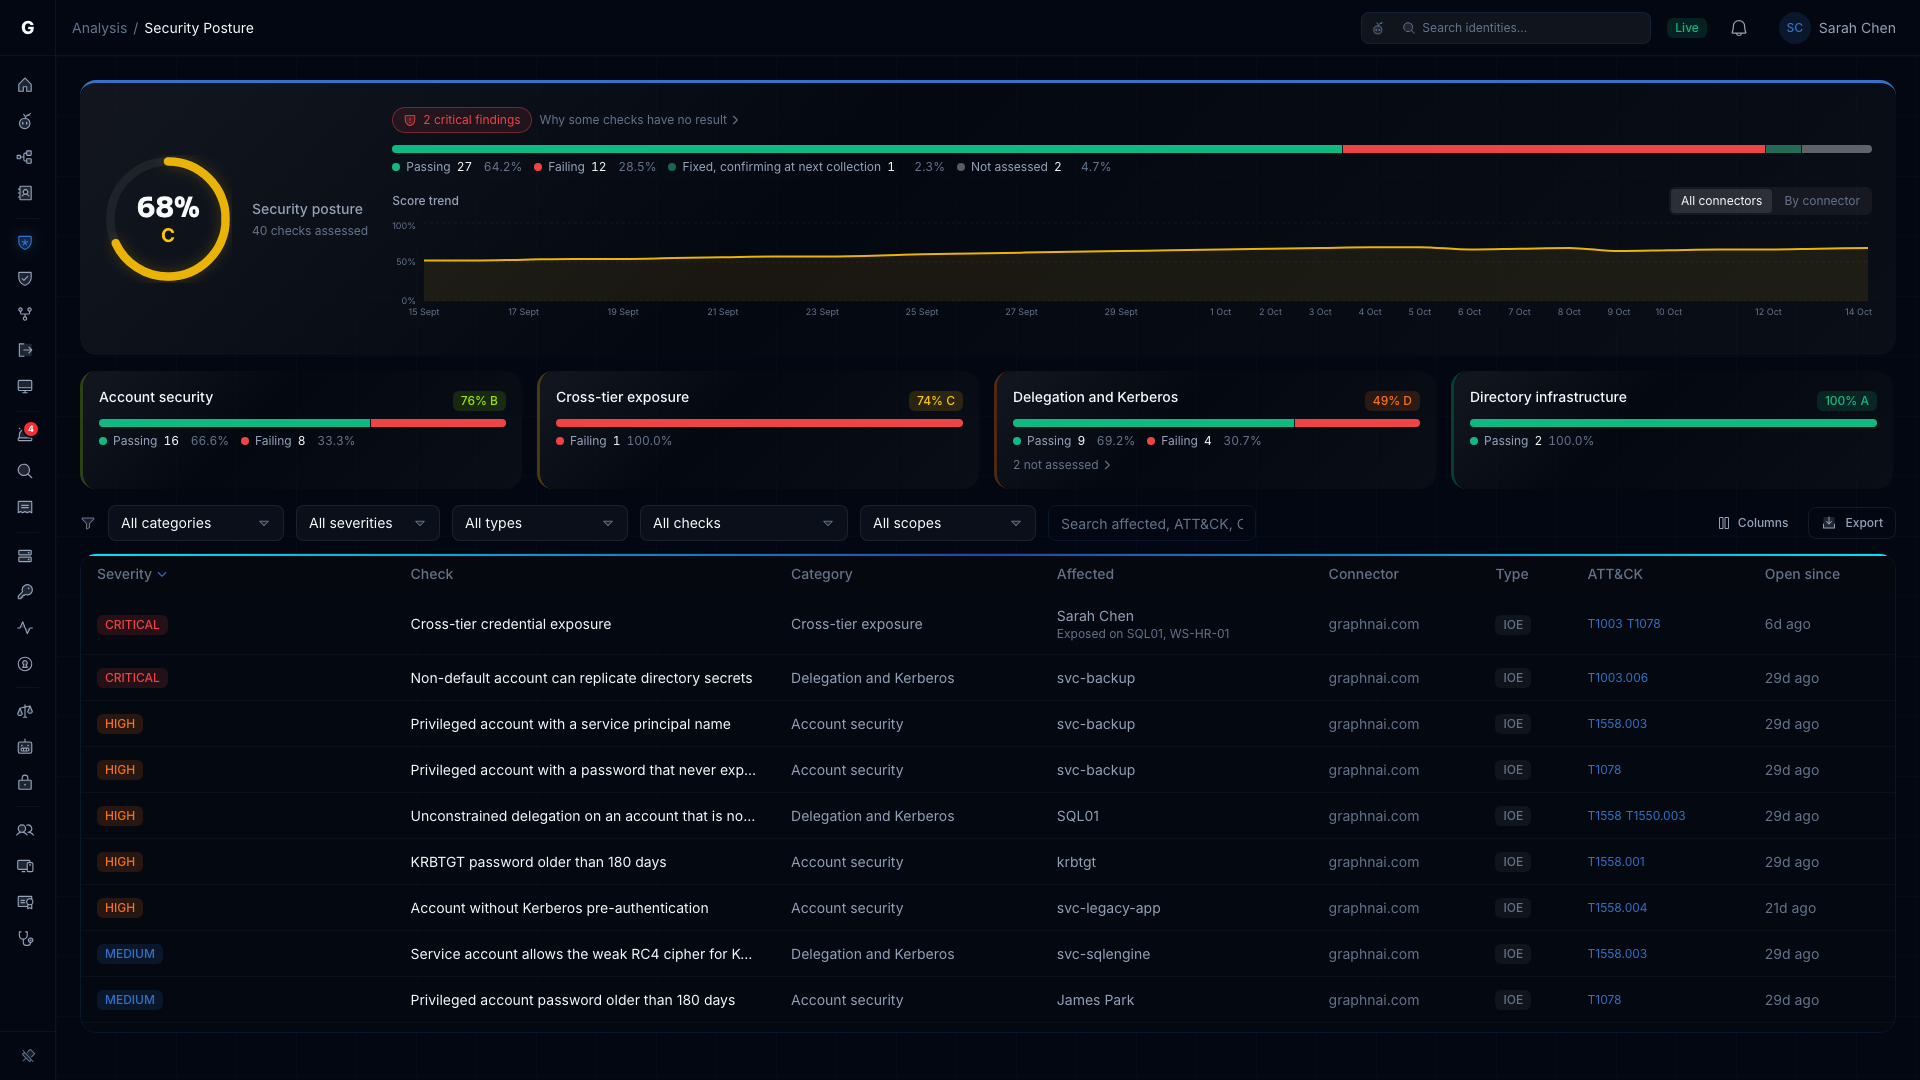This screenshot has height=1080, width=1920.
Task: Click the shield Security Posture sidebar icon
Action: [x=26, y=242]
